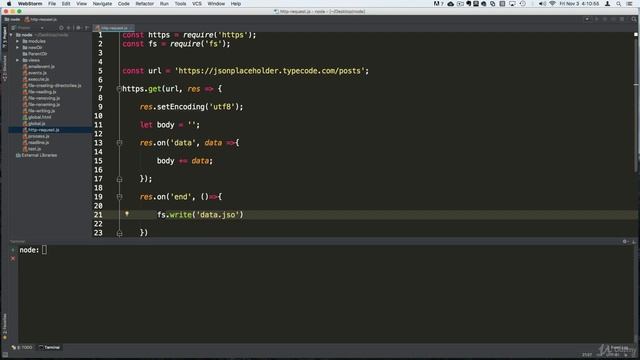Open the Code menu

coord(123,4)
